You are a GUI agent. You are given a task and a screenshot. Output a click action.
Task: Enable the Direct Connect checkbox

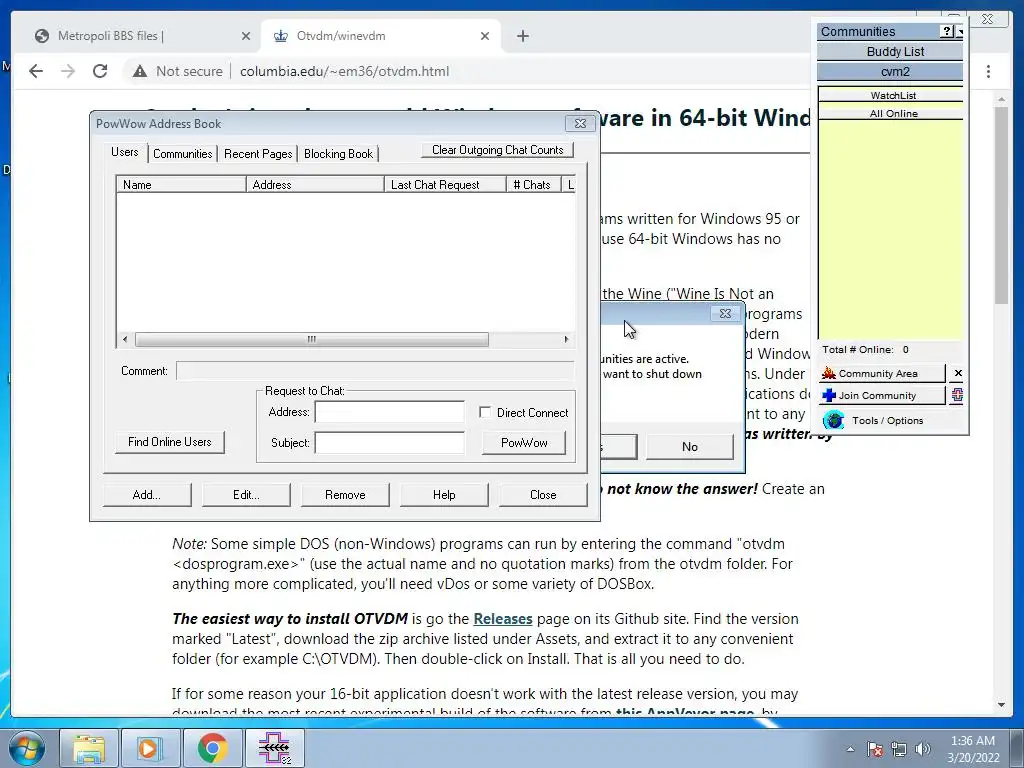(485, 412)
